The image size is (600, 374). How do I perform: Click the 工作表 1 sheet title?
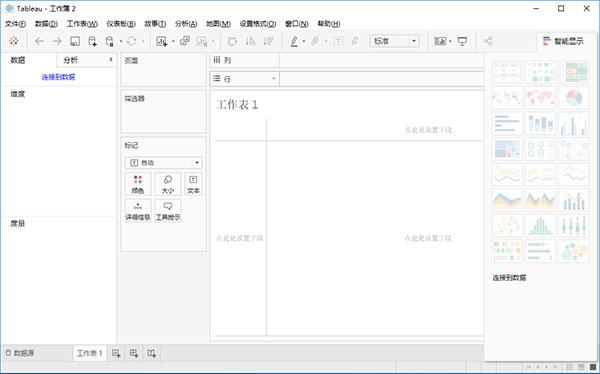[237, 105]
